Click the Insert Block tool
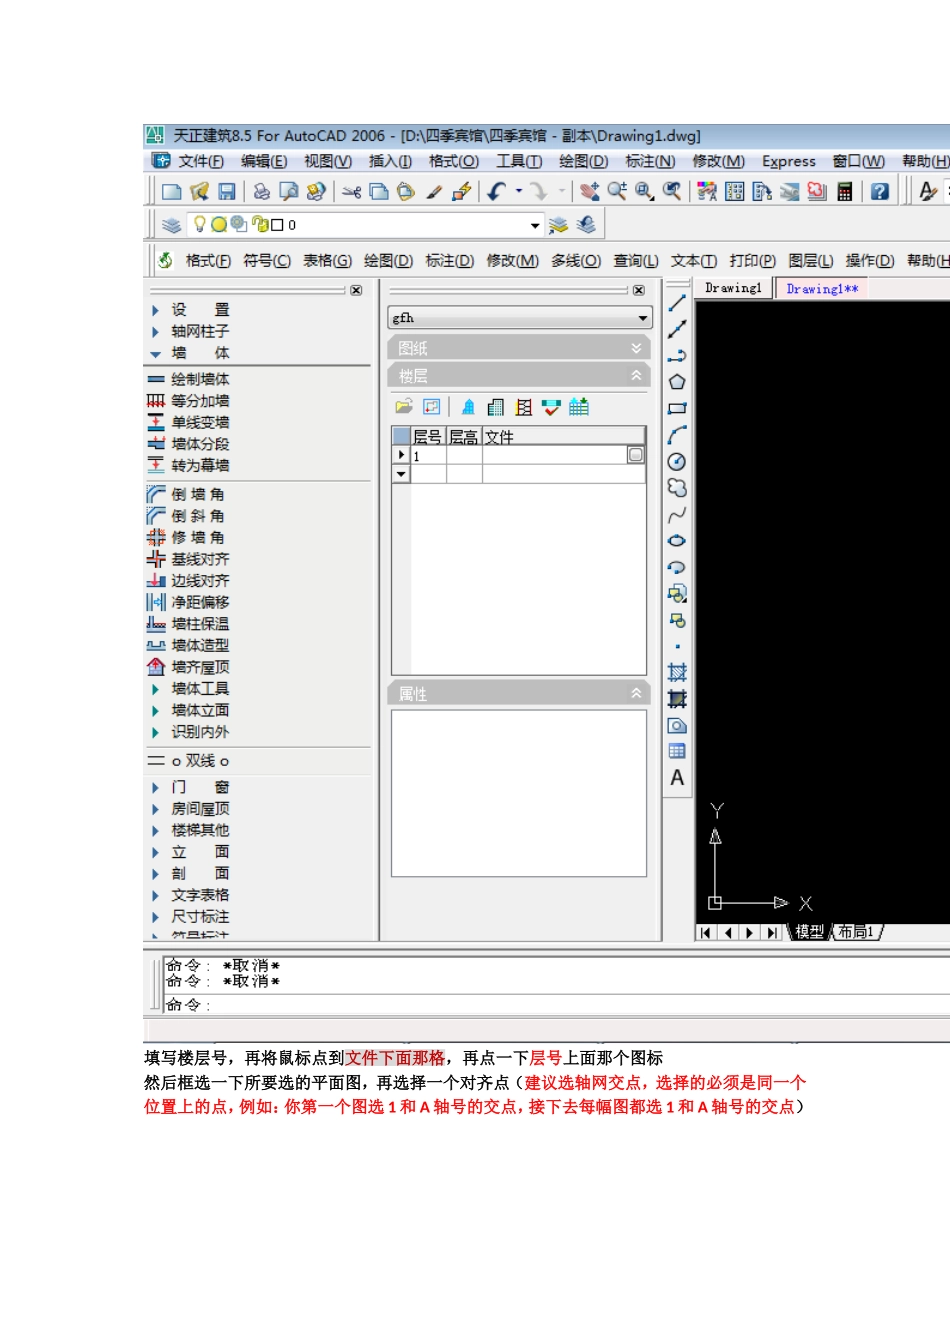The image size is (950, 1344). click(x=677, y=593)
